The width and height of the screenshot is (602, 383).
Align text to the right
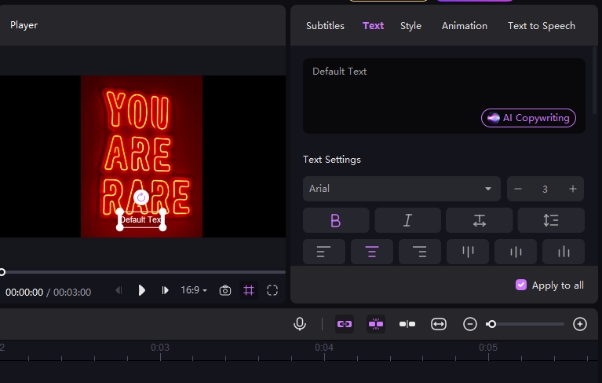pyautogui.click(x=420, y=252)
